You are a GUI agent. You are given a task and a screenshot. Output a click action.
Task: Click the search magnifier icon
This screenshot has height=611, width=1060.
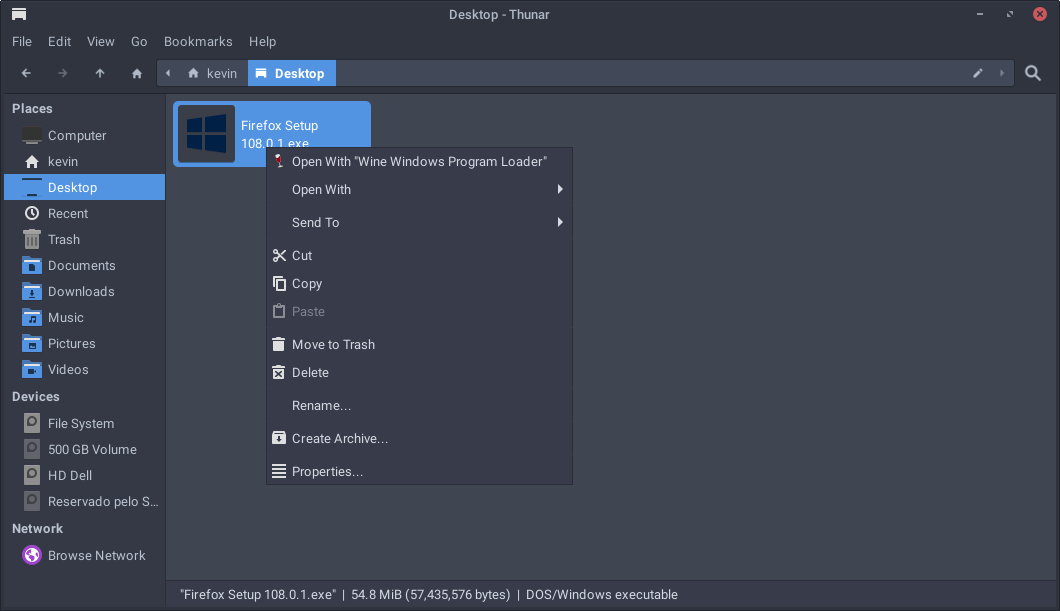(x=1032, y=73)
